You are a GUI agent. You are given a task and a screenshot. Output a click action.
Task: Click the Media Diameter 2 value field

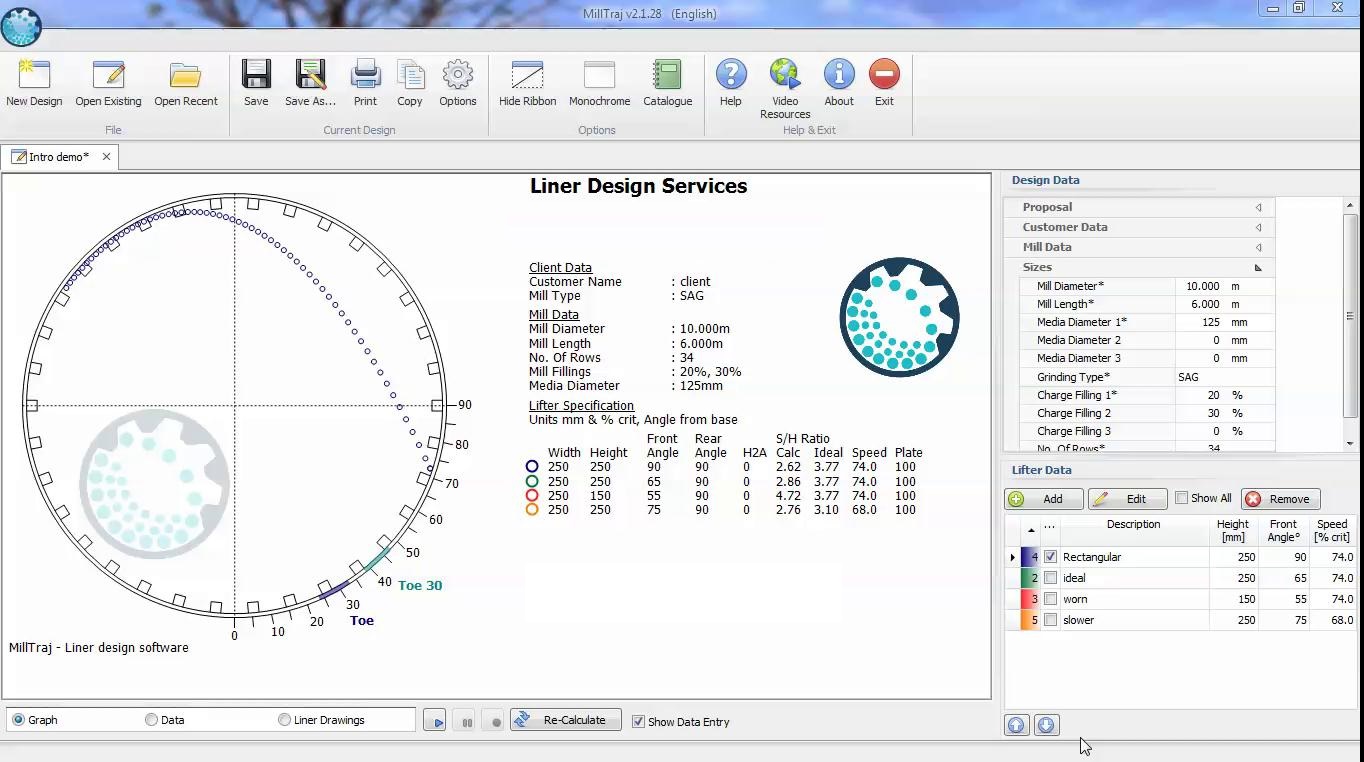click(x=1224, y=340)
